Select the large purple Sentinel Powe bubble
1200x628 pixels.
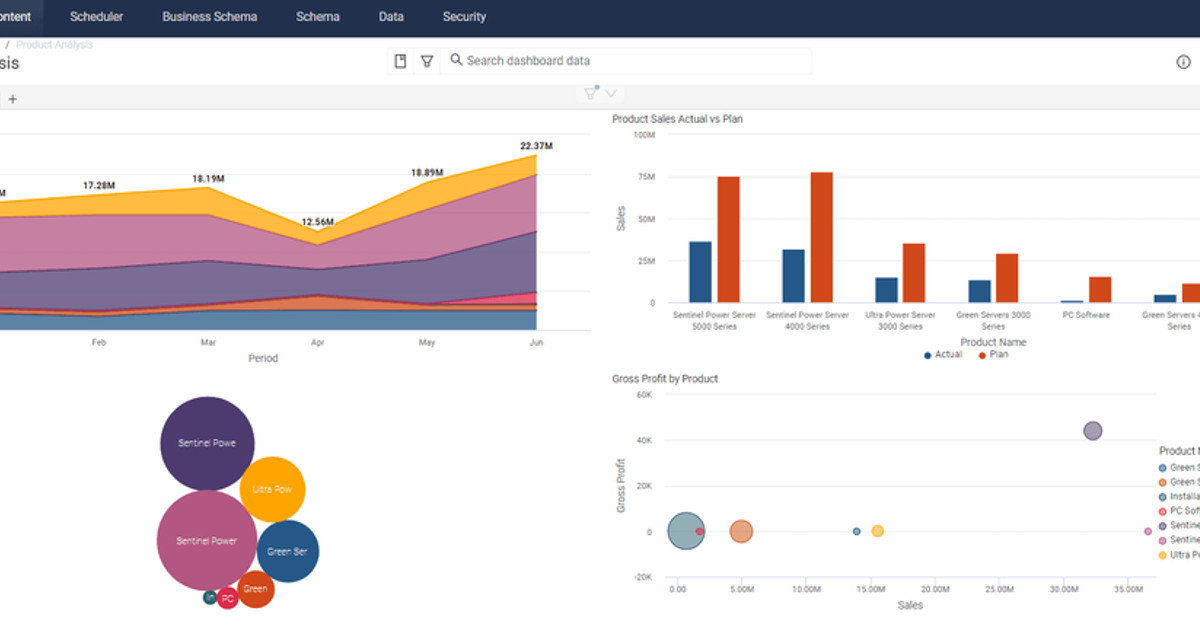(x=207, y=443)
